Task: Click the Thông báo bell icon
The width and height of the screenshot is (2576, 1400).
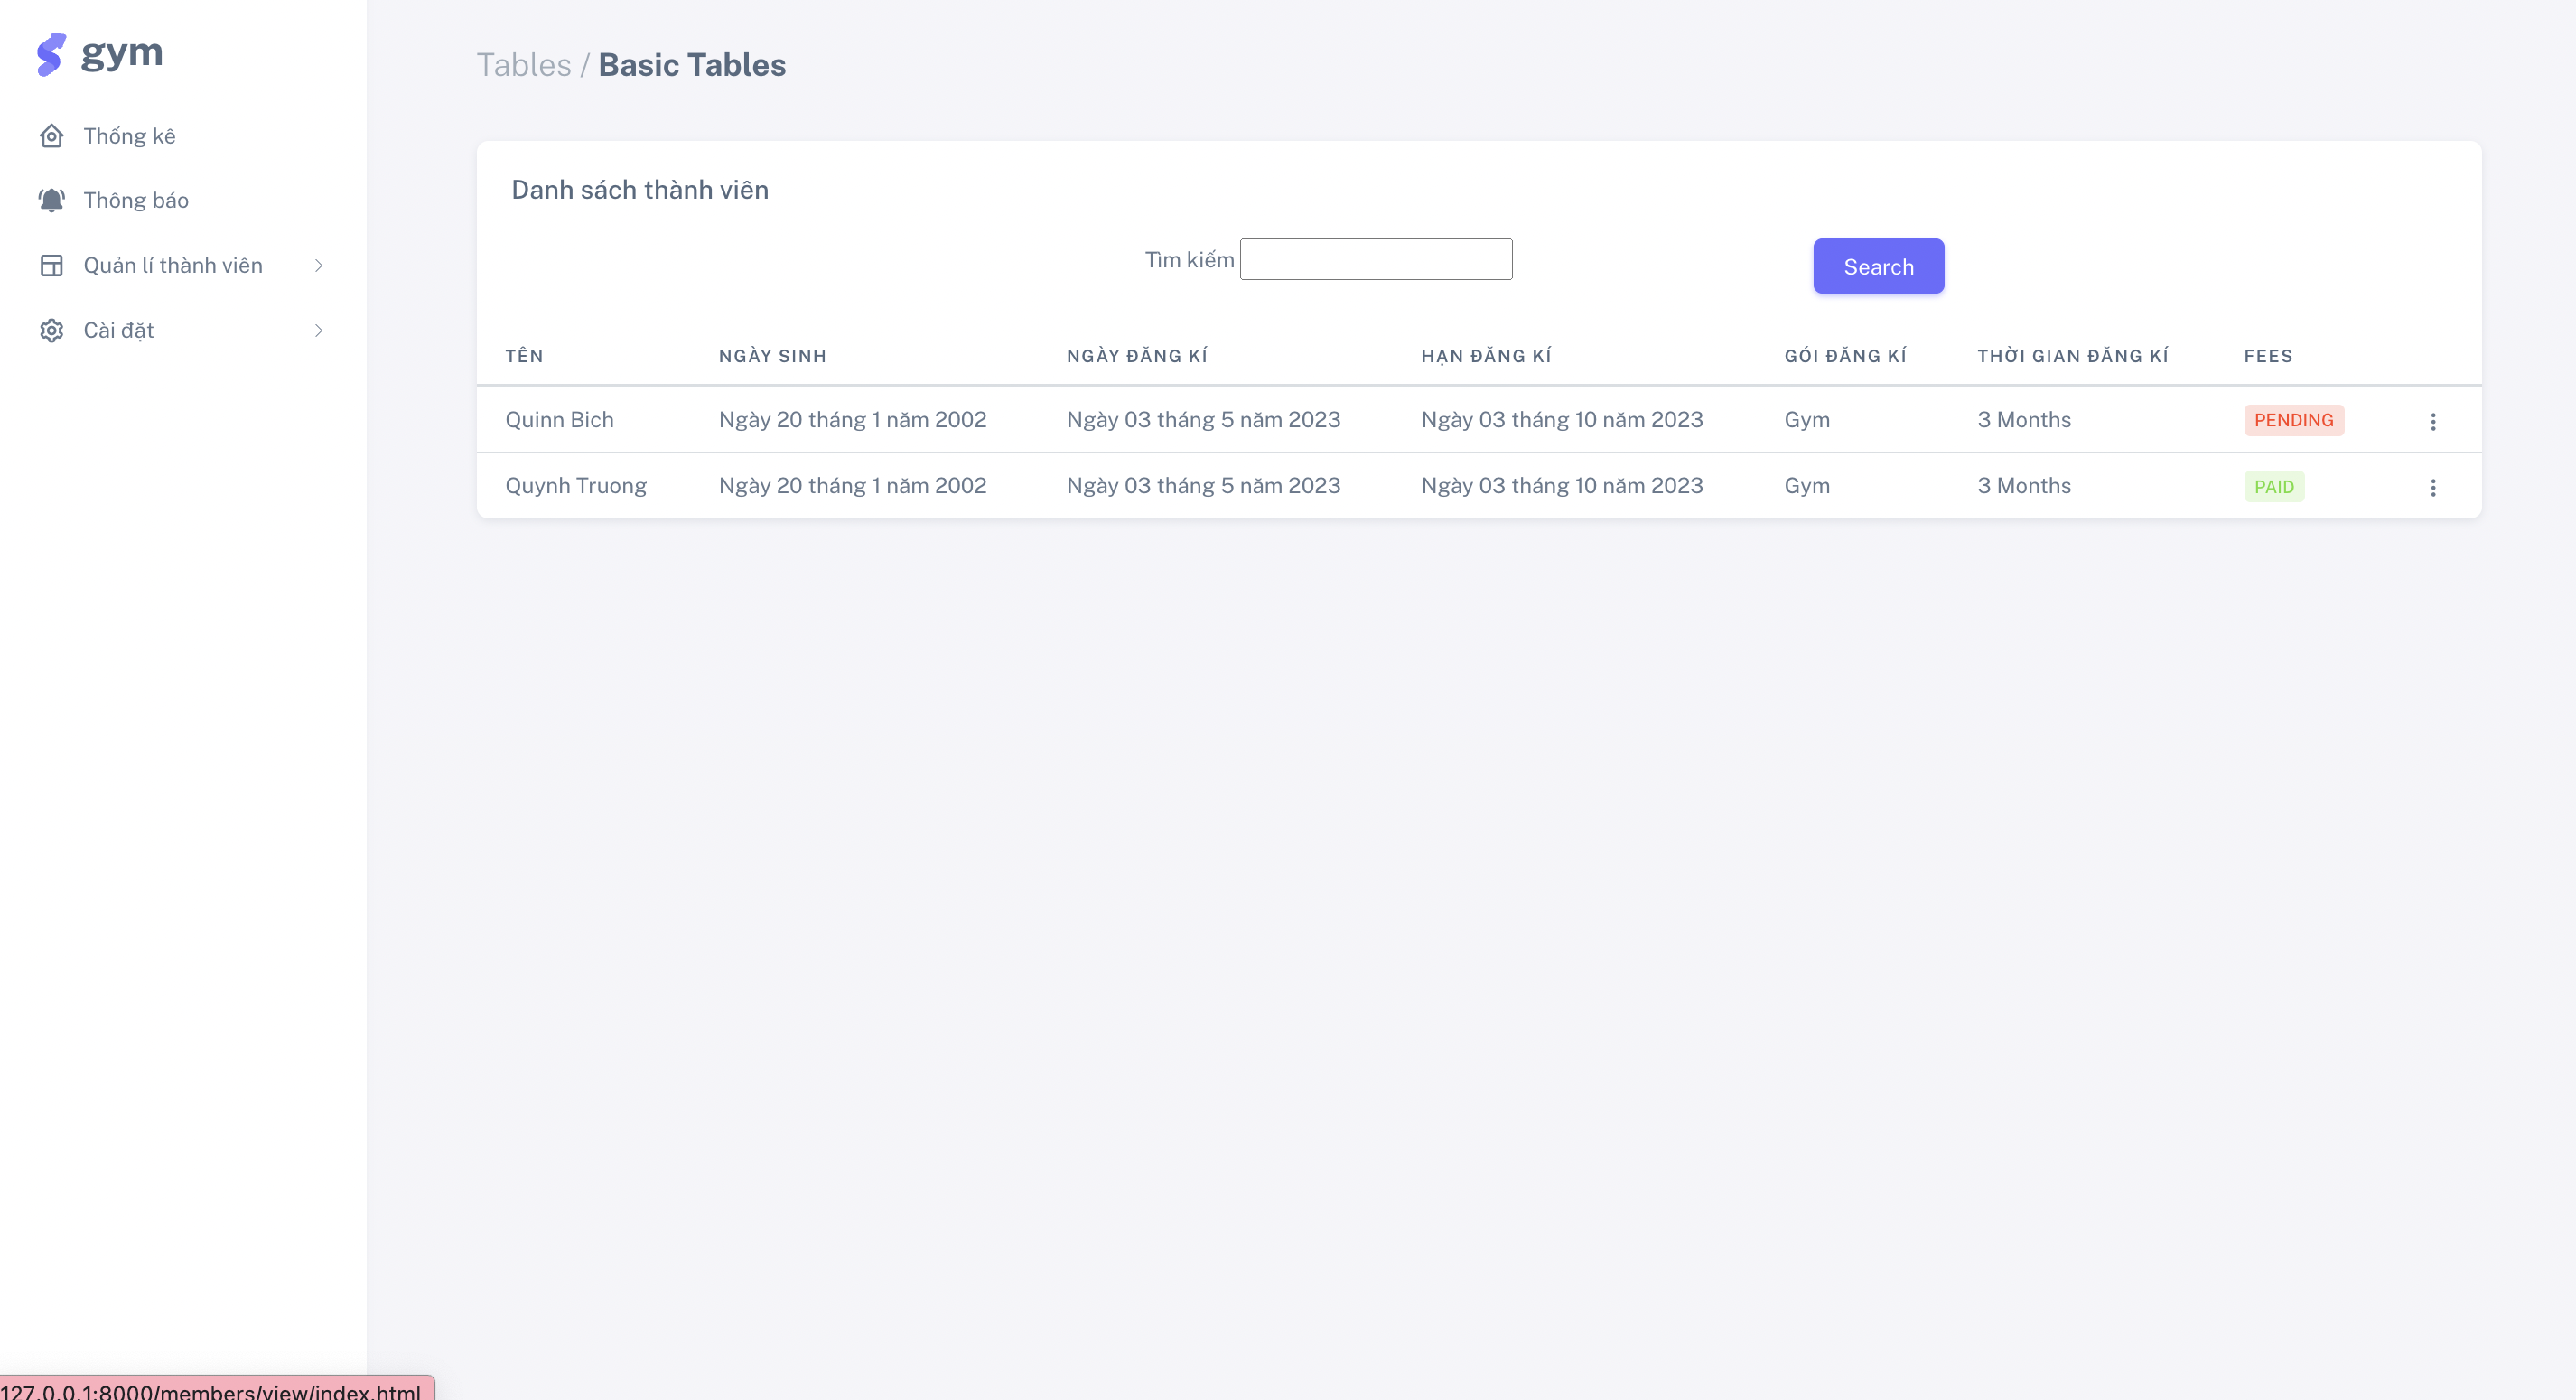Action: point(52,200)
